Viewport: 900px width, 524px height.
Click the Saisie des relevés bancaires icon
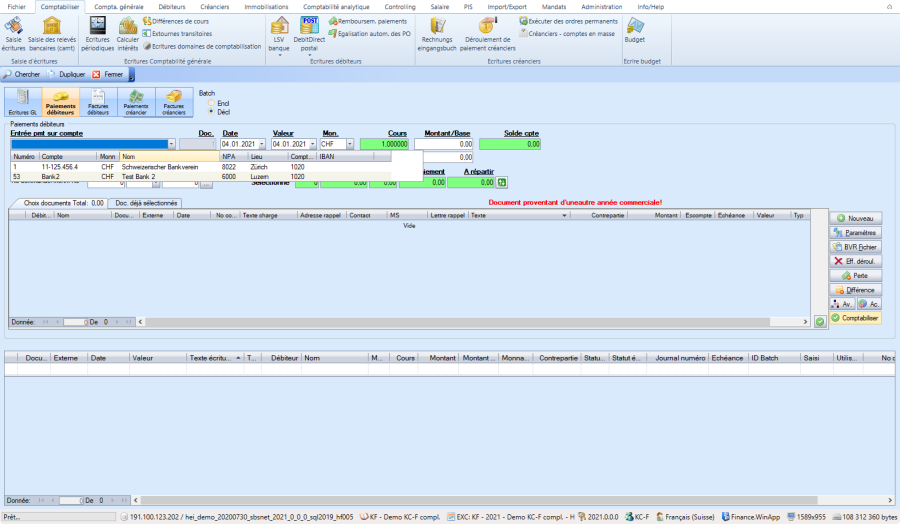(x=53, y=30)
